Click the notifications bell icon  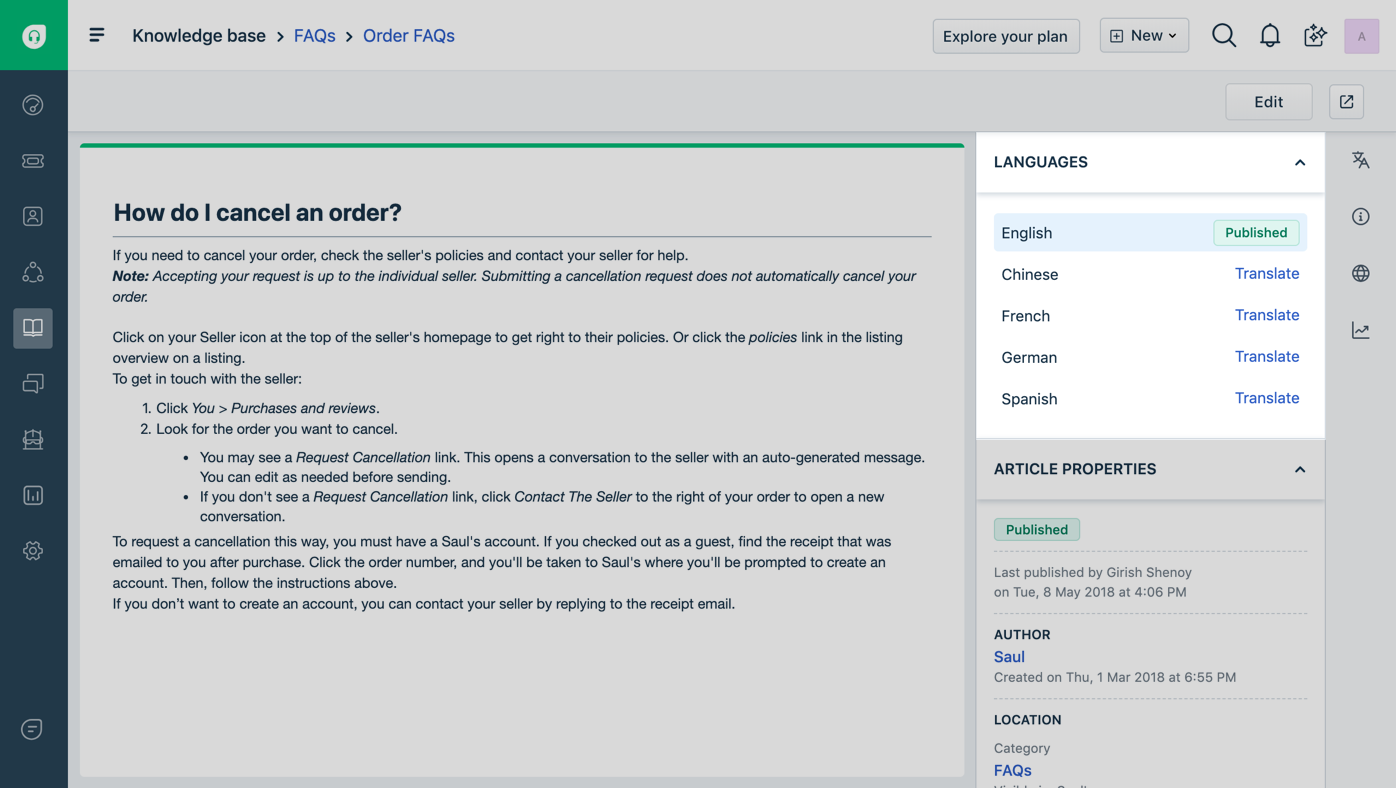coord(1270,36)
